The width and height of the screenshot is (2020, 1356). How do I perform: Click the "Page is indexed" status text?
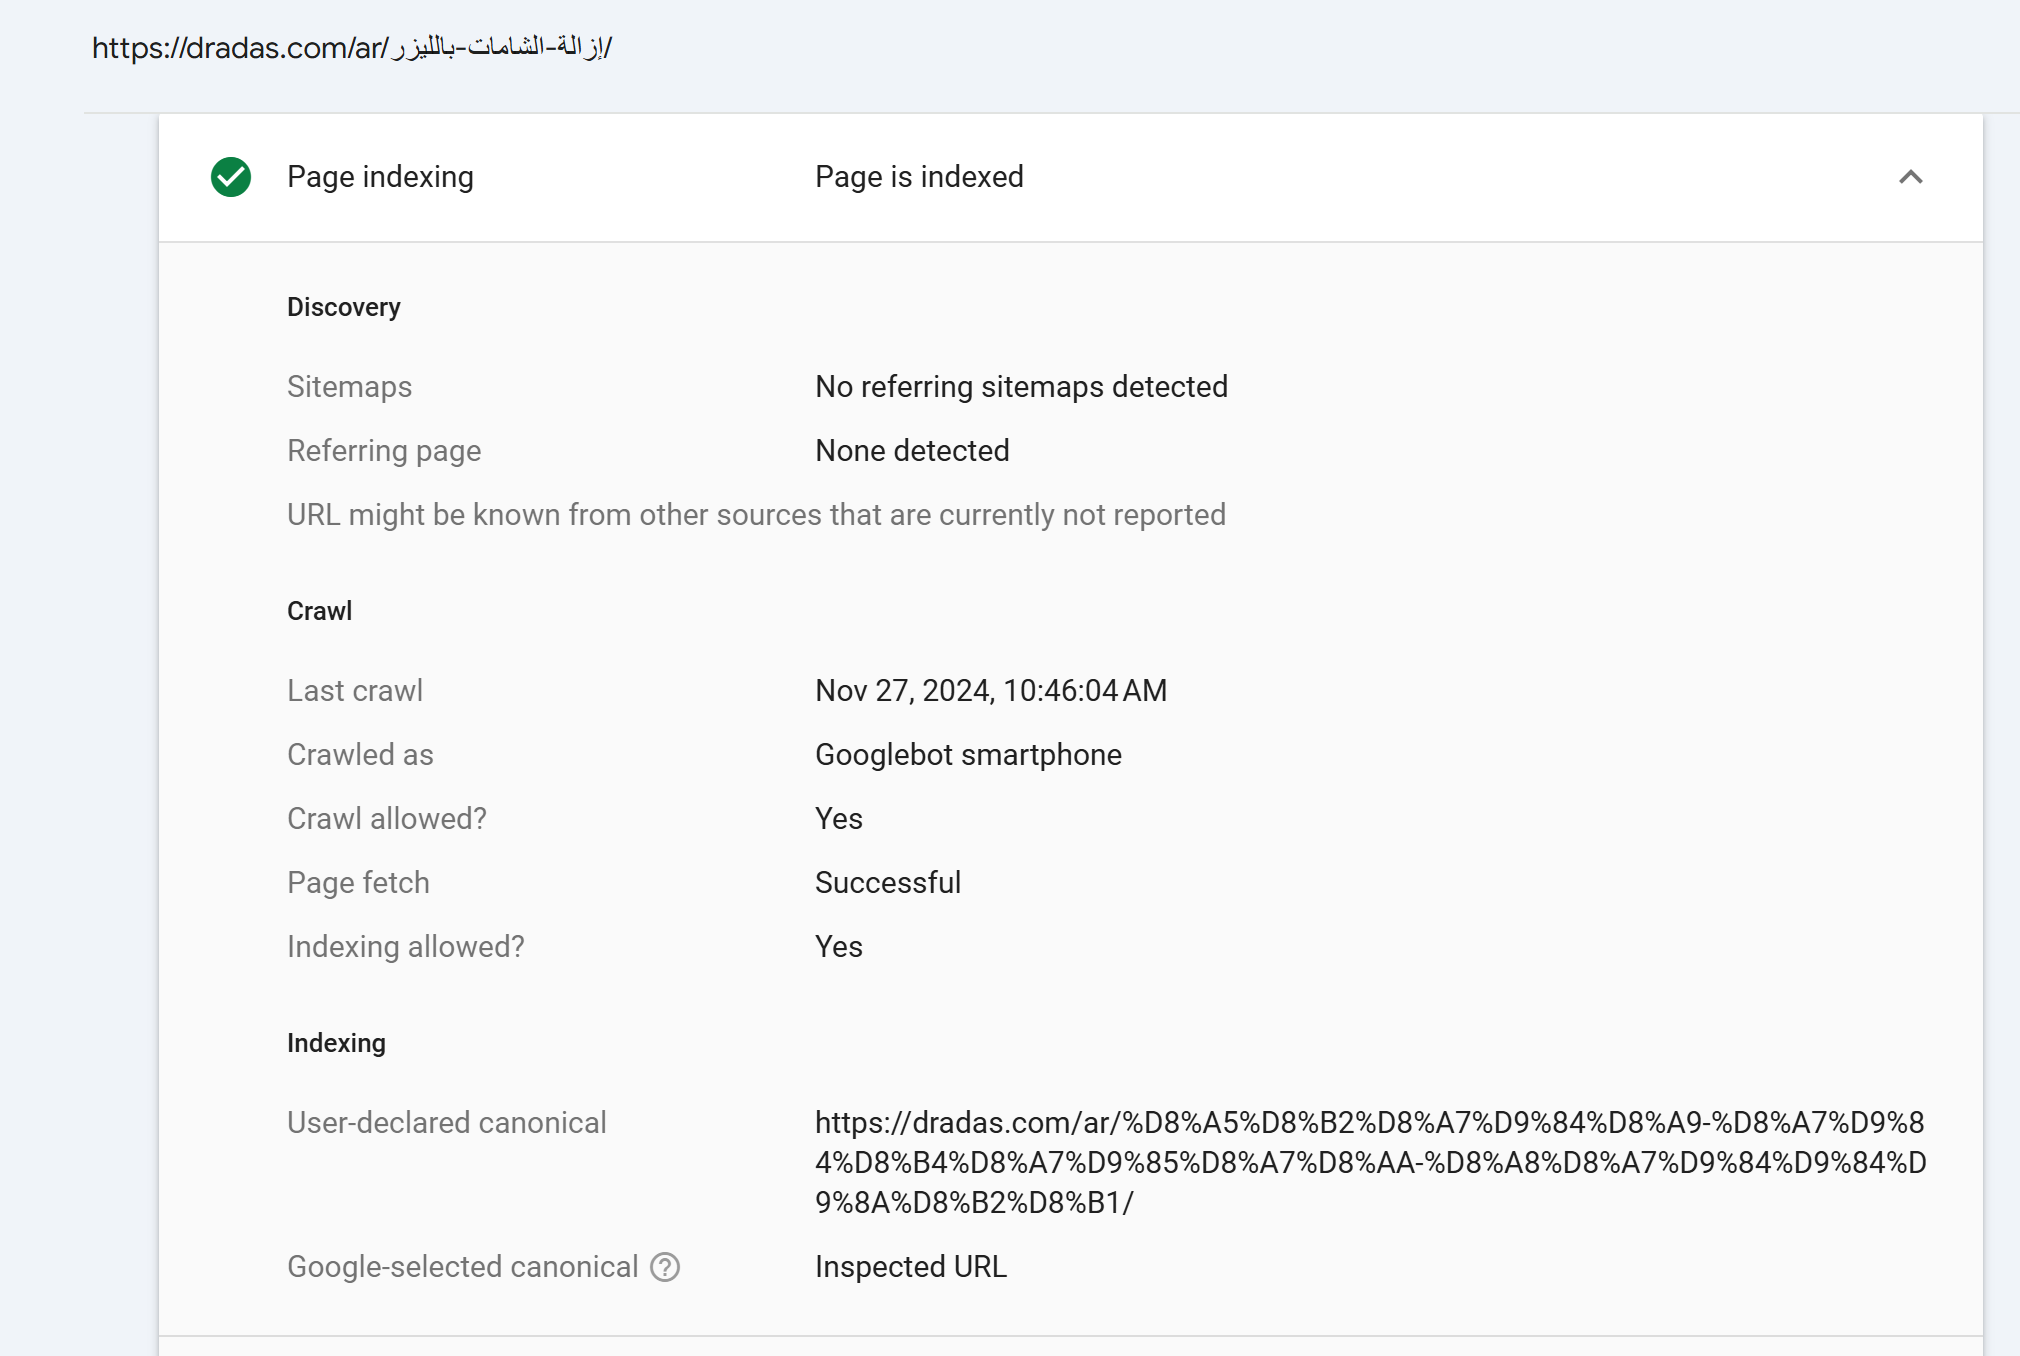(919, 177)
